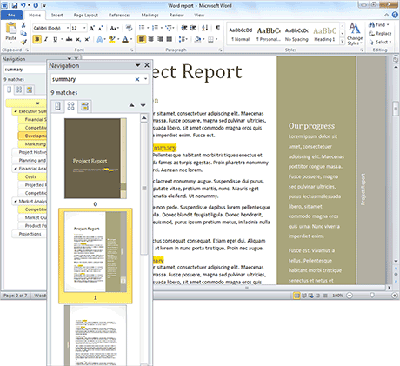Viewport: 400px width, 366px height.
Task: Apply Strikethrough formatting
Action: point(69,39)
